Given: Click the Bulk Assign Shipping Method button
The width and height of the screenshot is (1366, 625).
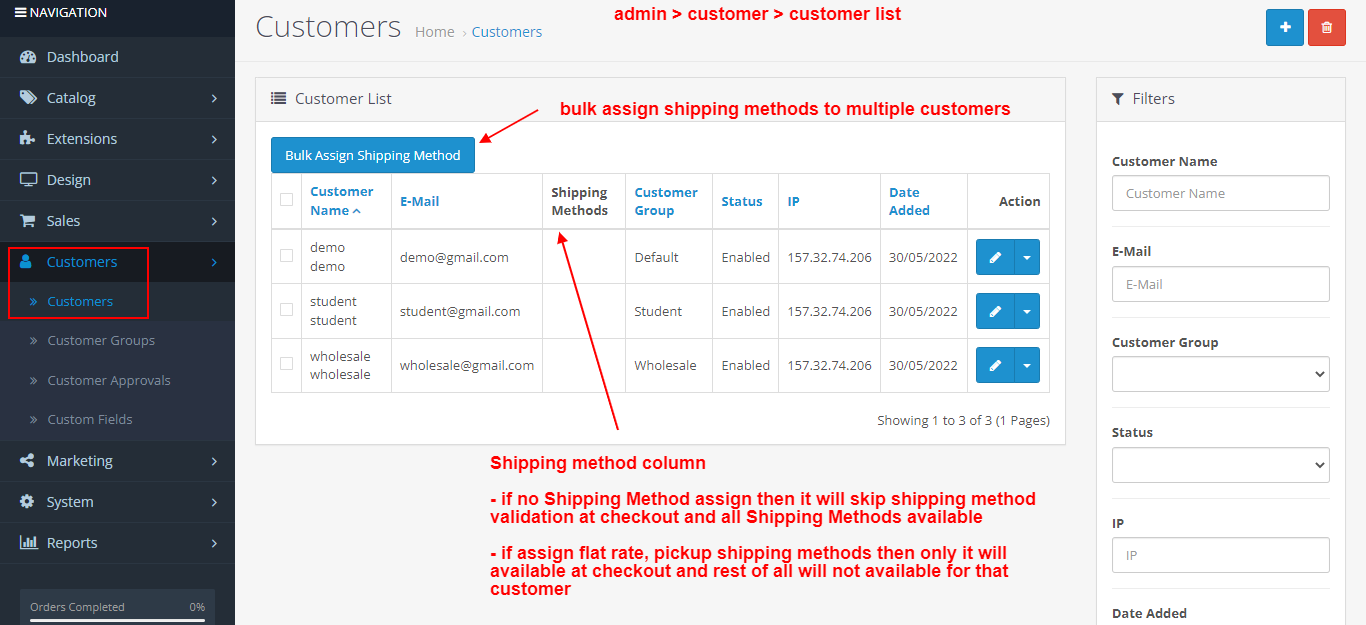Looking at the screenshot, I should [x=372, y=155].
